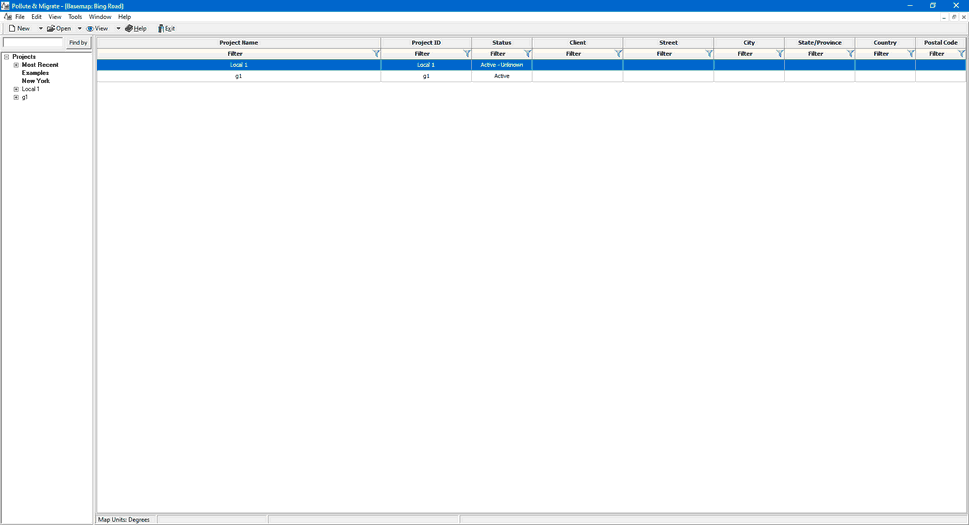Expand the Local 1 tree node
The image size is (969, 525).
[16, 89]
